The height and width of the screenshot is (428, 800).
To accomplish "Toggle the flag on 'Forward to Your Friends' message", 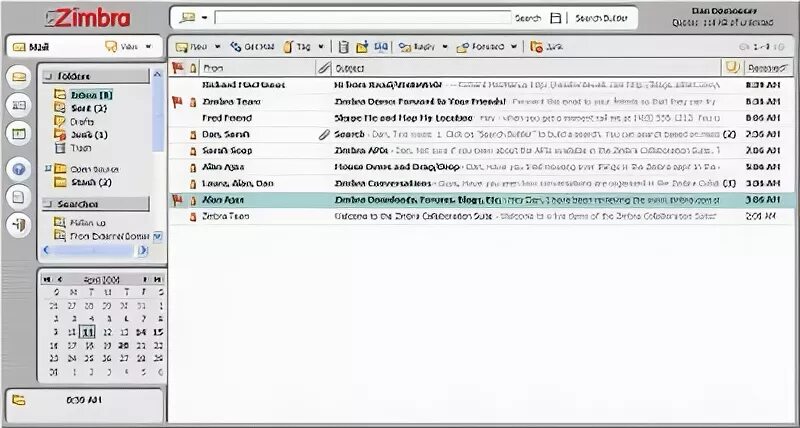I will (177, 102).
